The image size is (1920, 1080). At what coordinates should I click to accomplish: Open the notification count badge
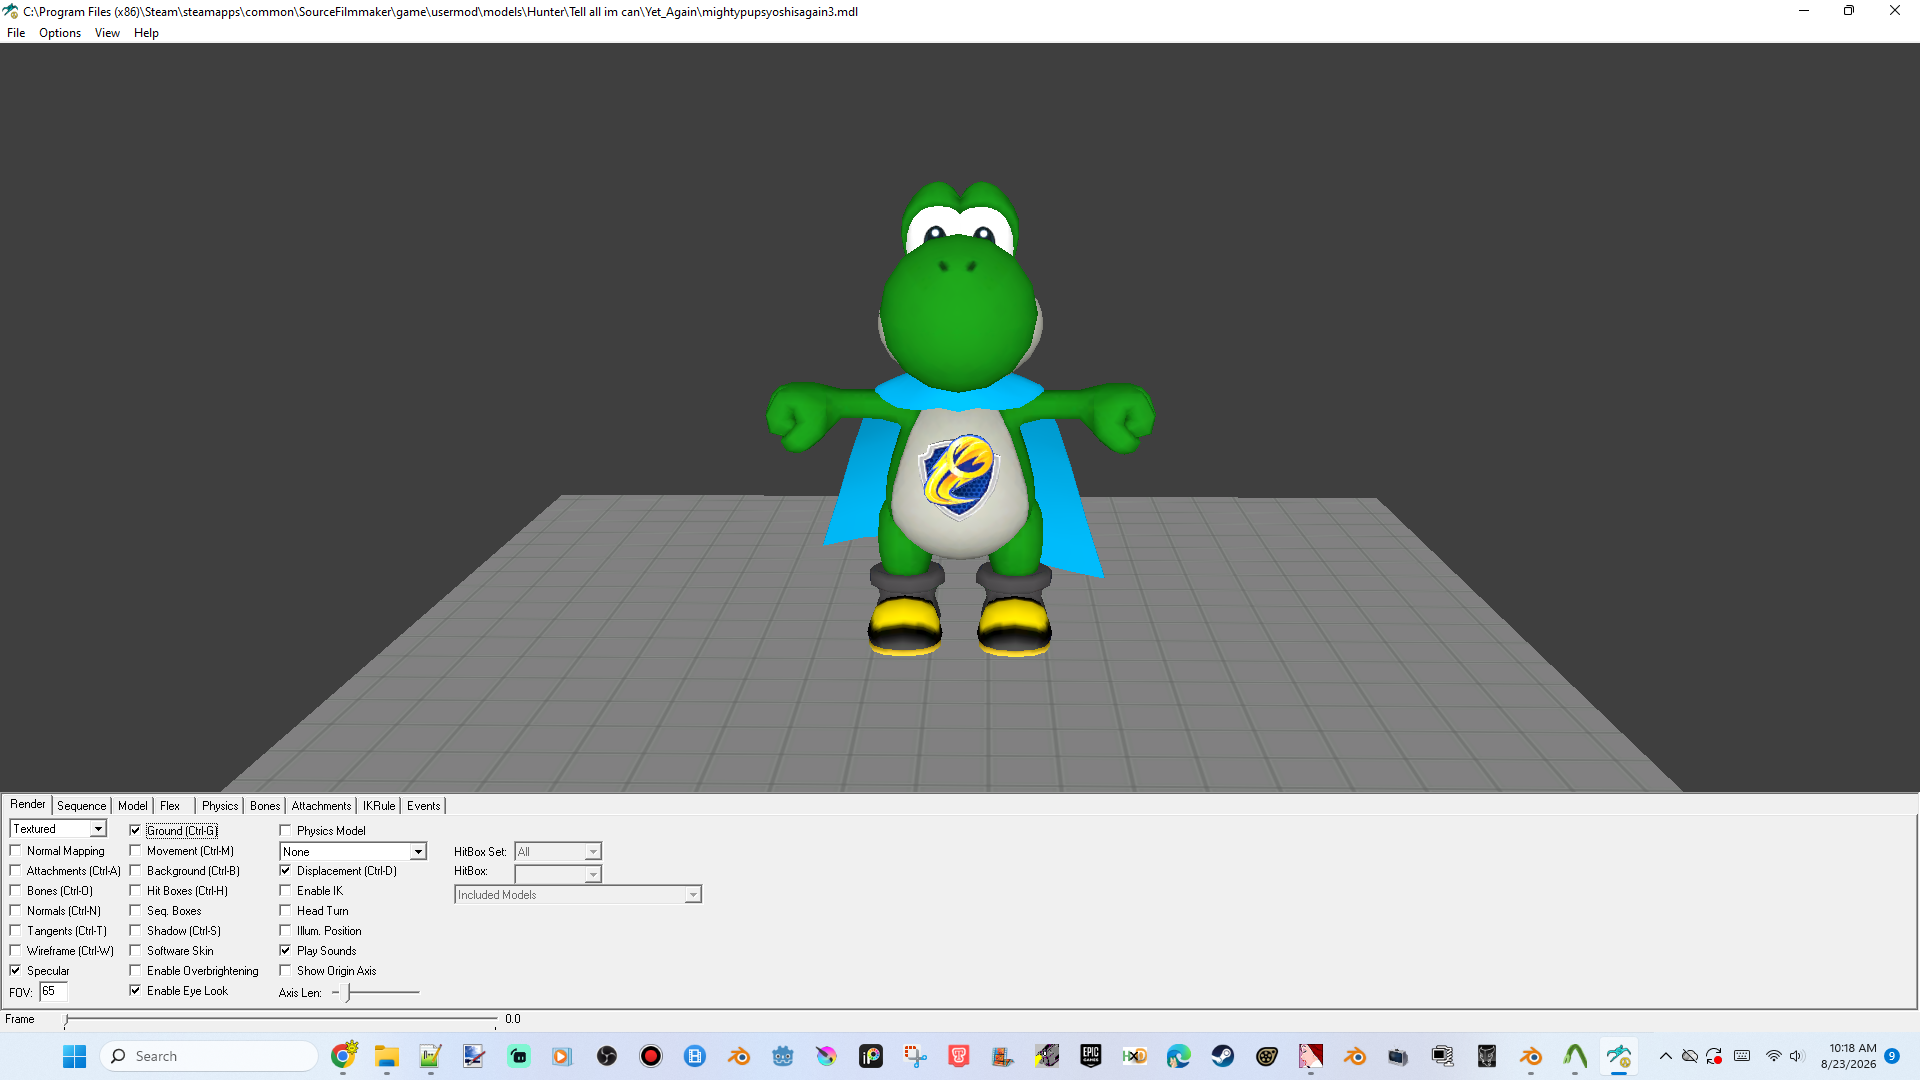tap(1892, 1056)
